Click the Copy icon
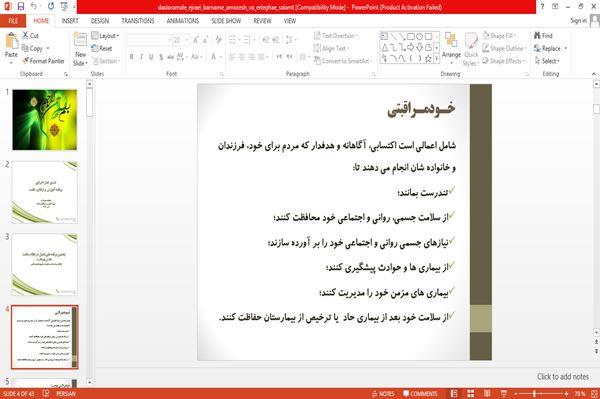Screen dimensions: 600x399 [x=25, y=48]
